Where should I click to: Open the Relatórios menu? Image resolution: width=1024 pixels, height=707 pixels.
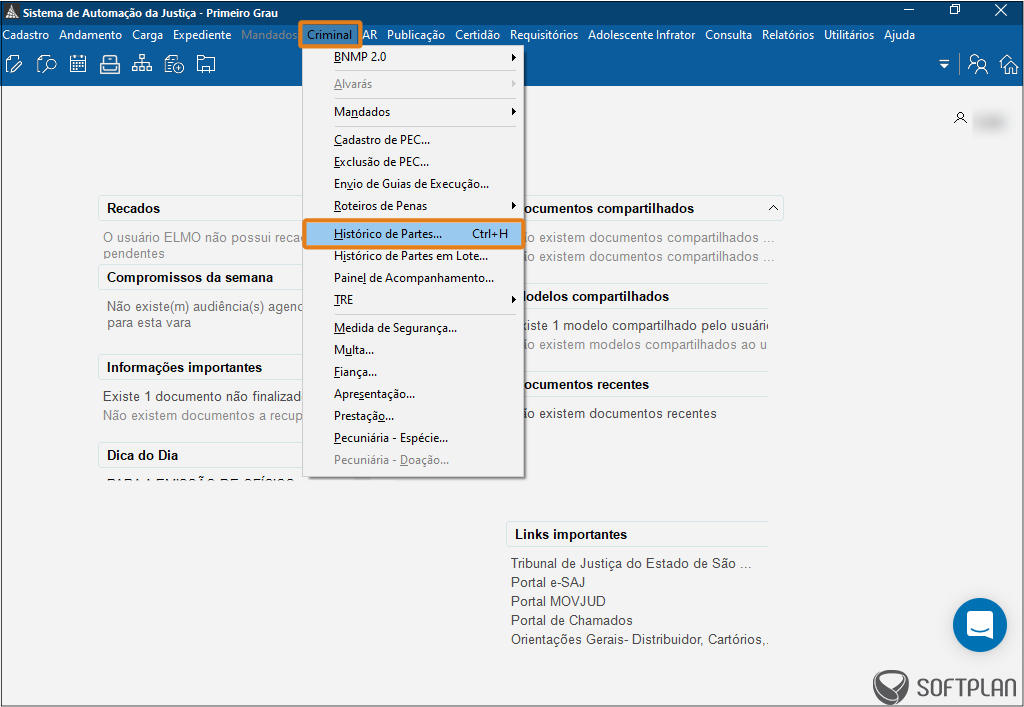pyautogui.click(x=788, y=35)
